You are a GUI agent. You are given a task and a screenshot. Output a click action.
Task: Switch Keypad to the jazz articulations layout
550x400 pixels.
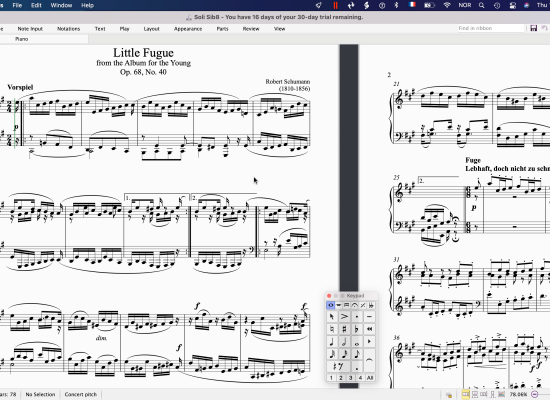click(x=363, y=305)
